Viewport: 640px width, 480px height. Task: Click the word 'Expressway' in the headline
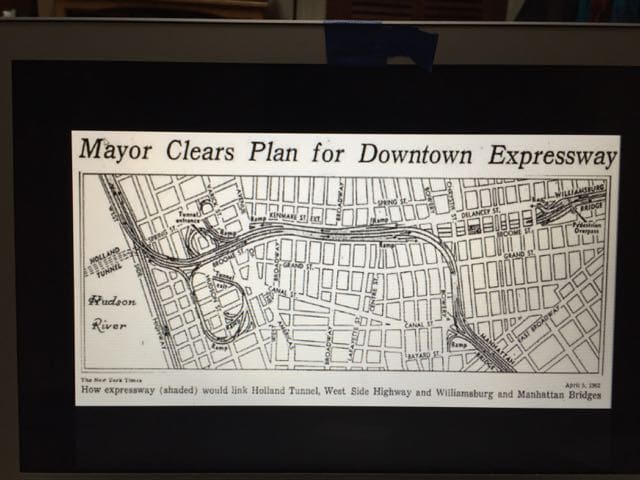[x=552, y=154]
